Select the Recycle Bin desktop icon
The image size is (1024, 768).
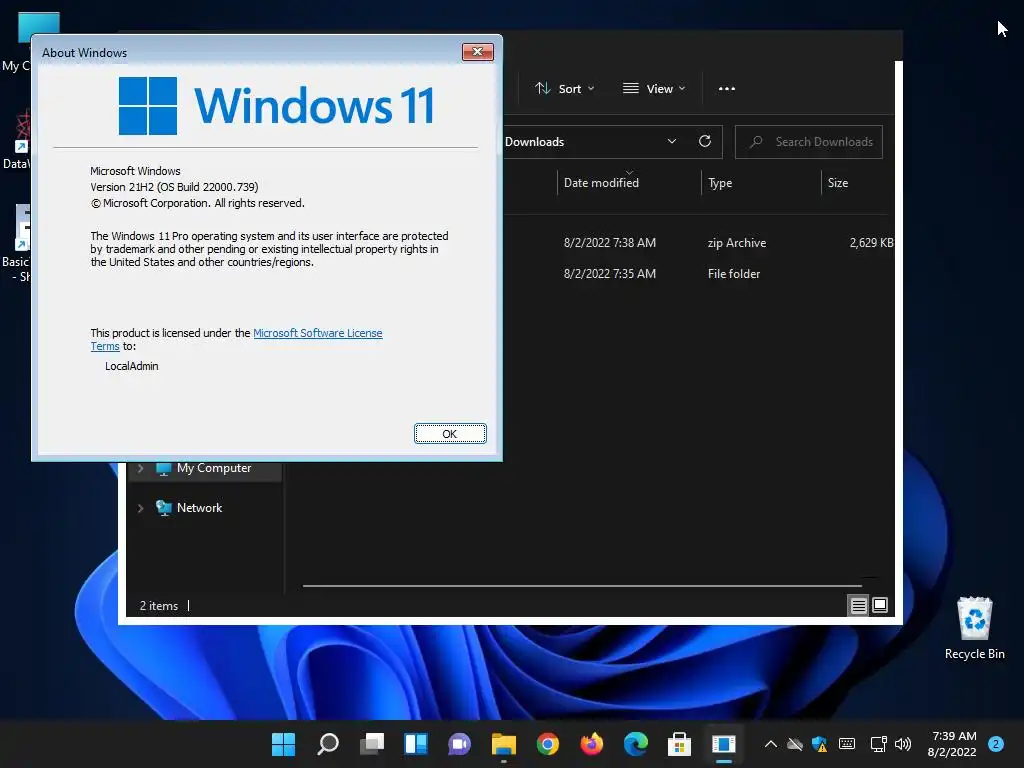click(974, 628)
